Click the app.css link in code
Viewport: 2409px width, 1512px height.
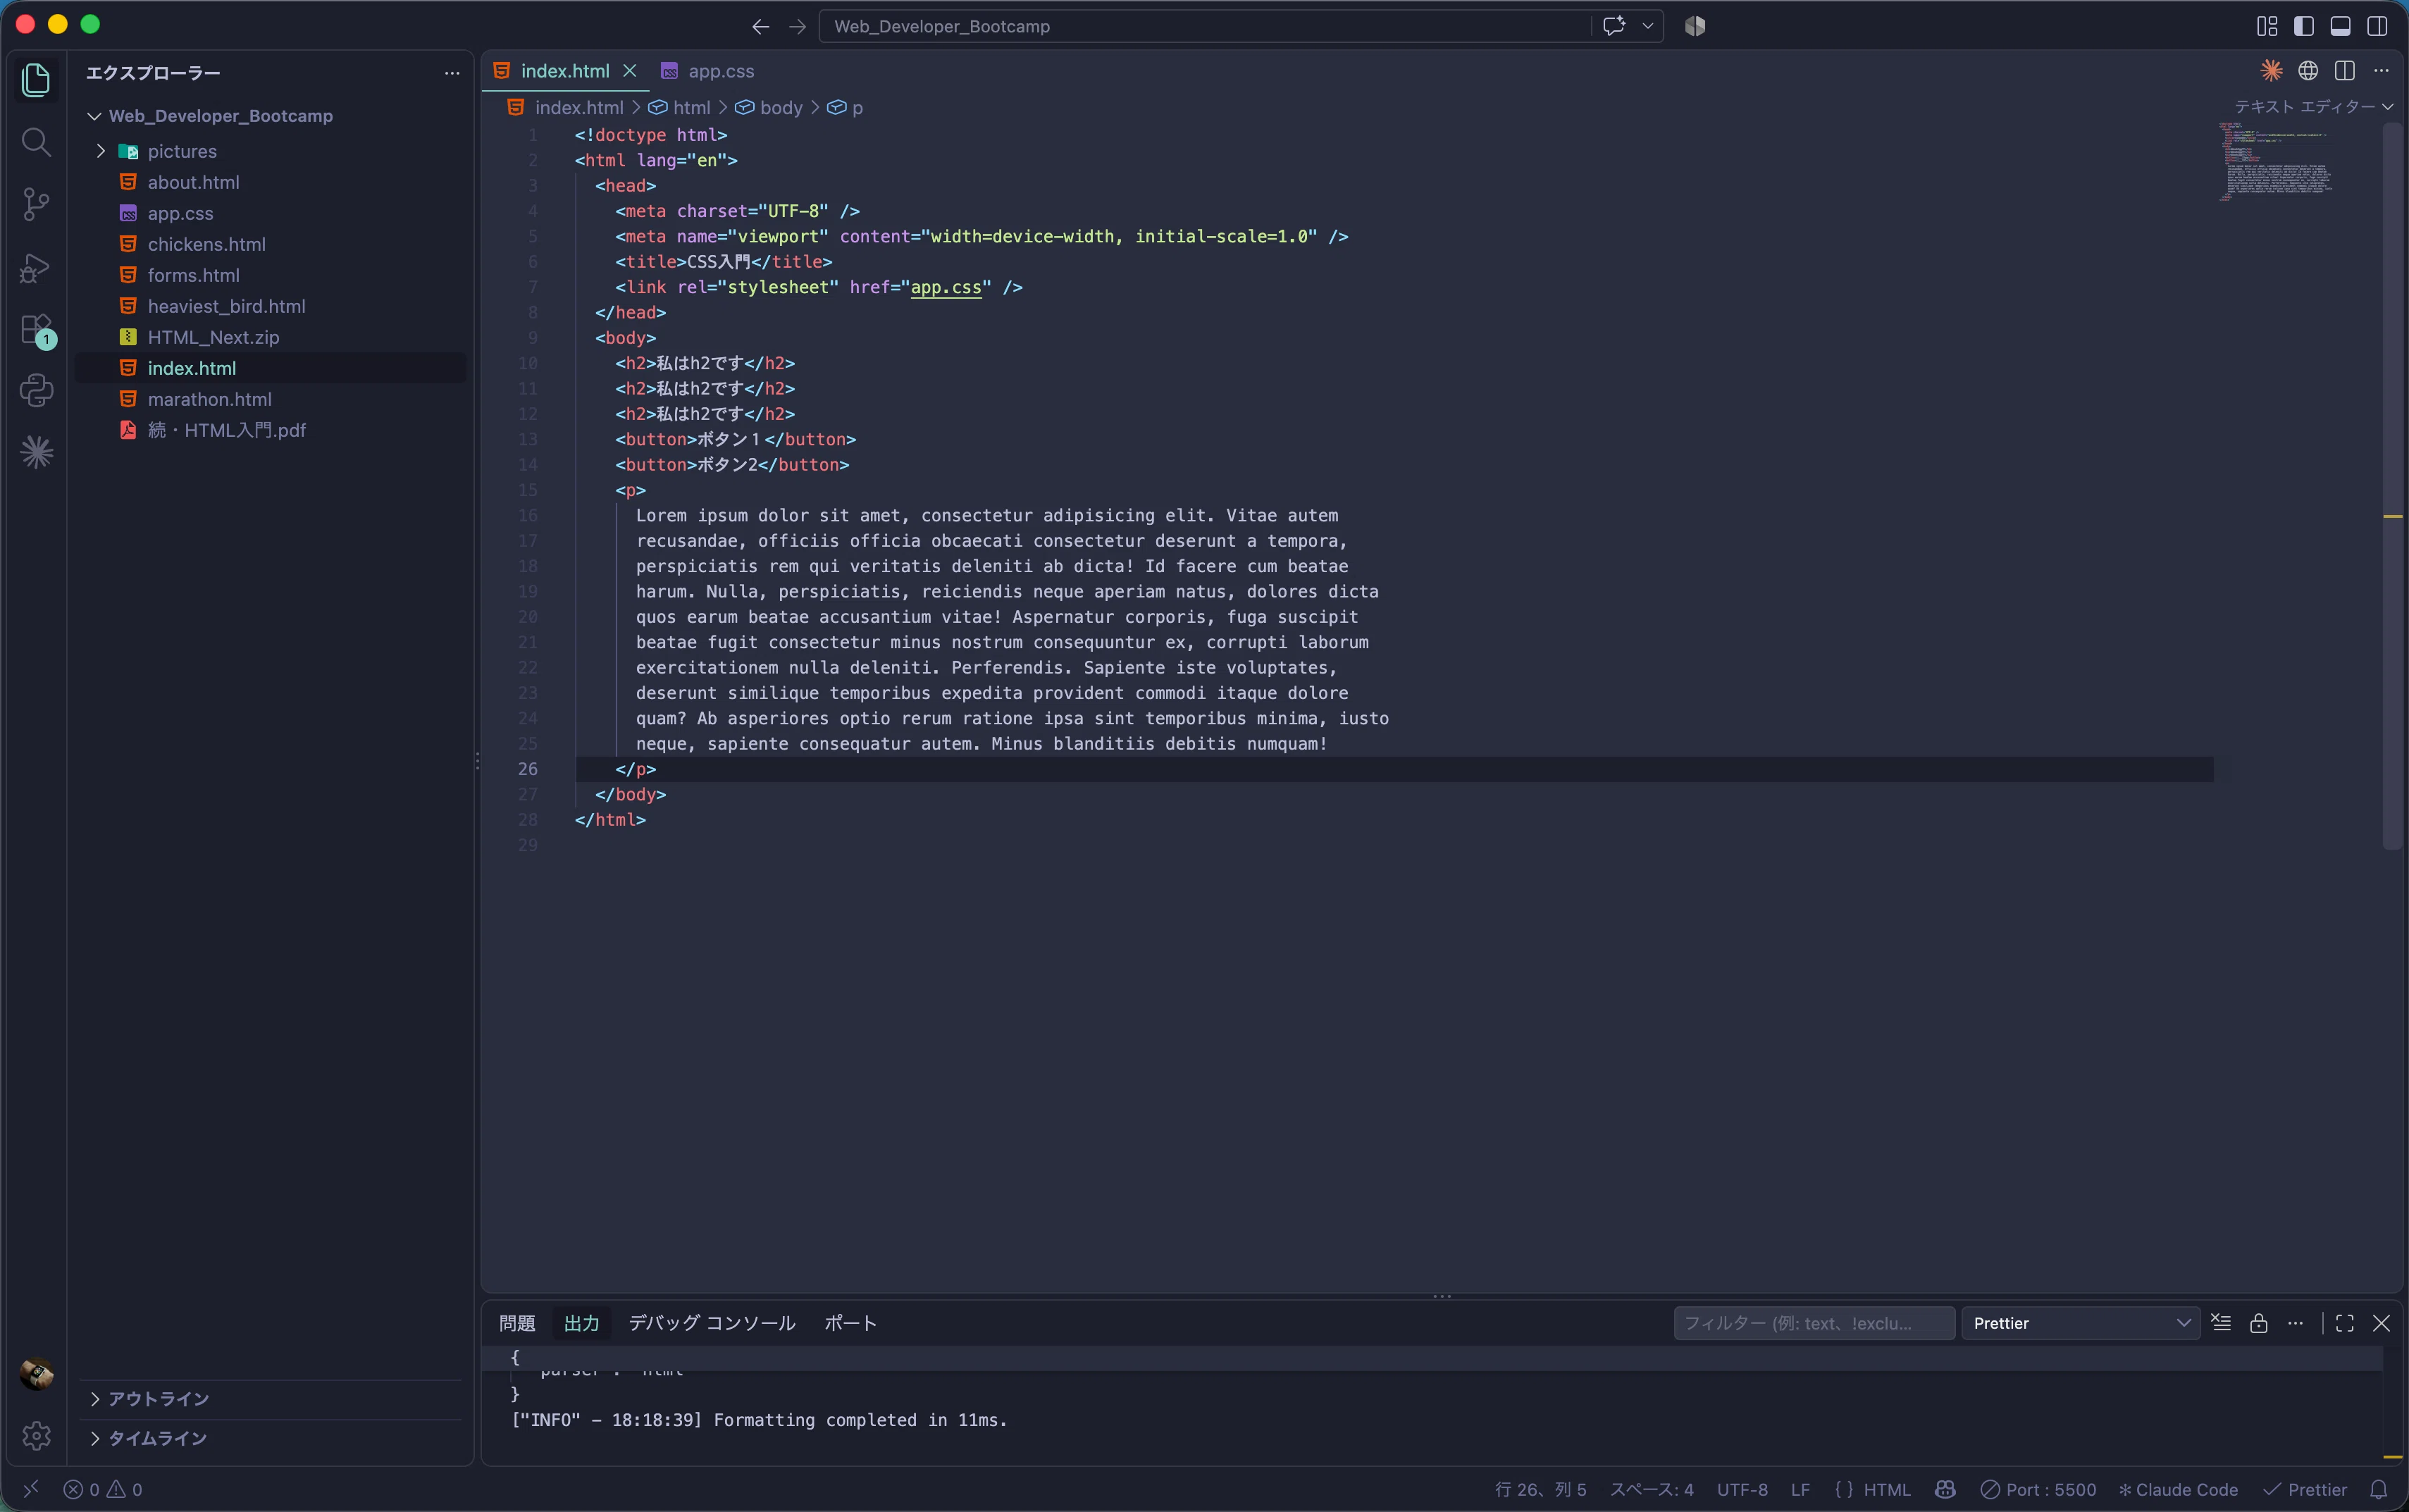click(x=946, y=287)
